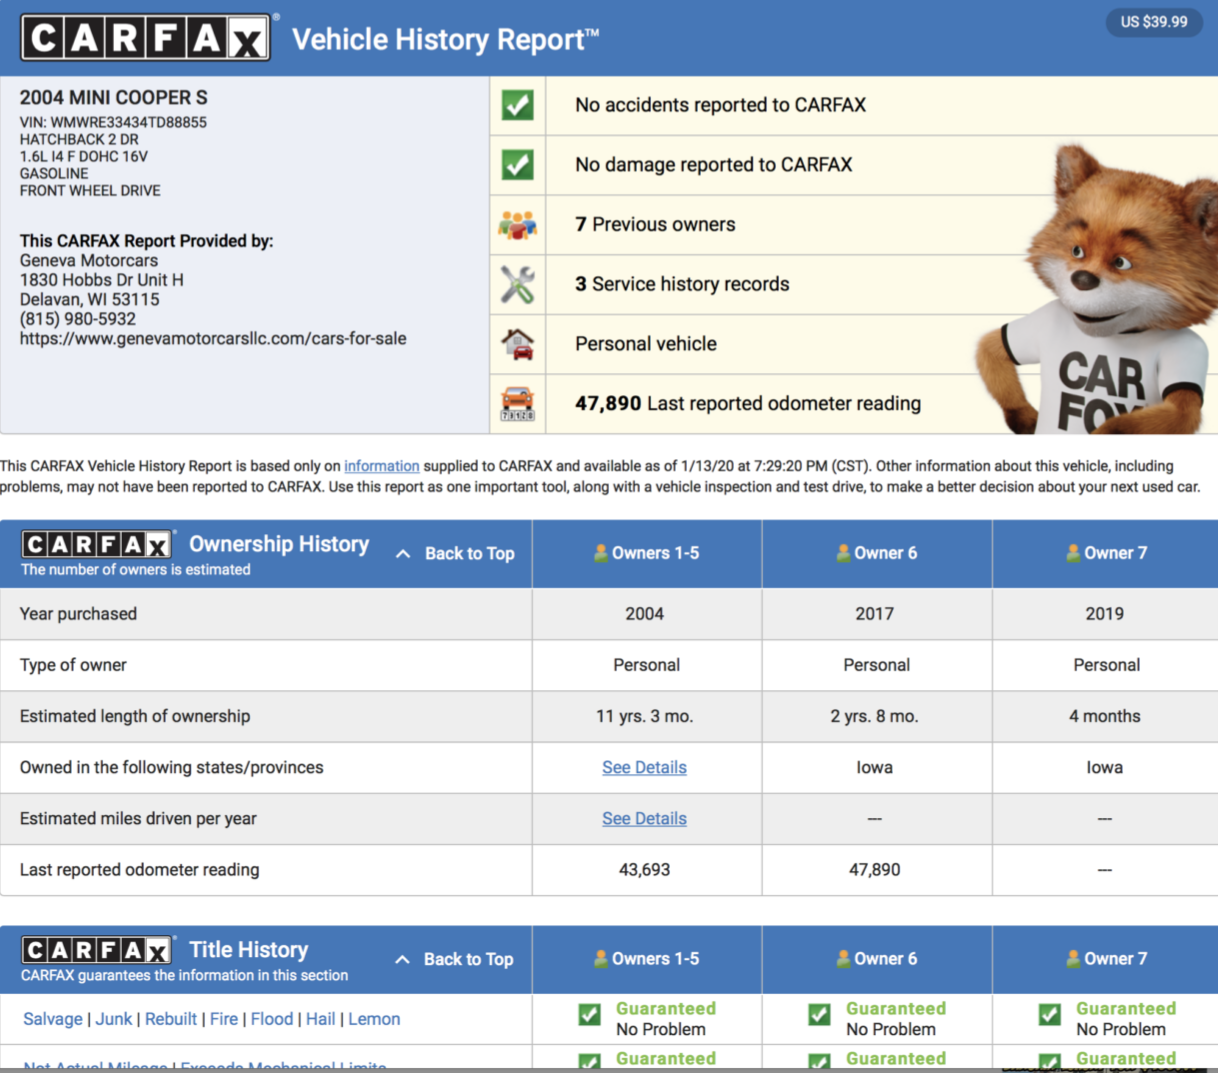Viewport: 1218px width, 1073px height.
Task: Click the previous owners people icon
Action: click(517, 225)
